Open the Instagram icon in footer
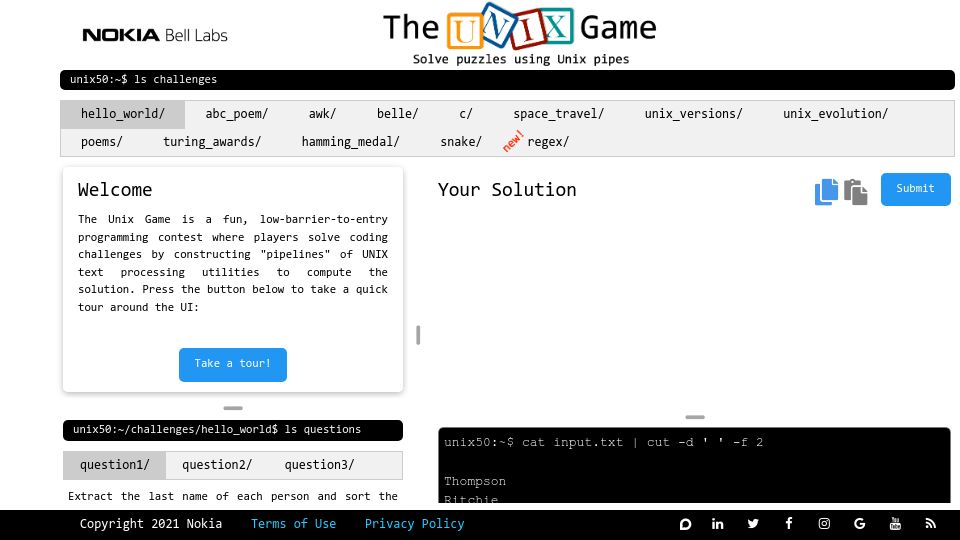Image resolution: width=960 pixels, height=540 pixels. coord(824,523)
